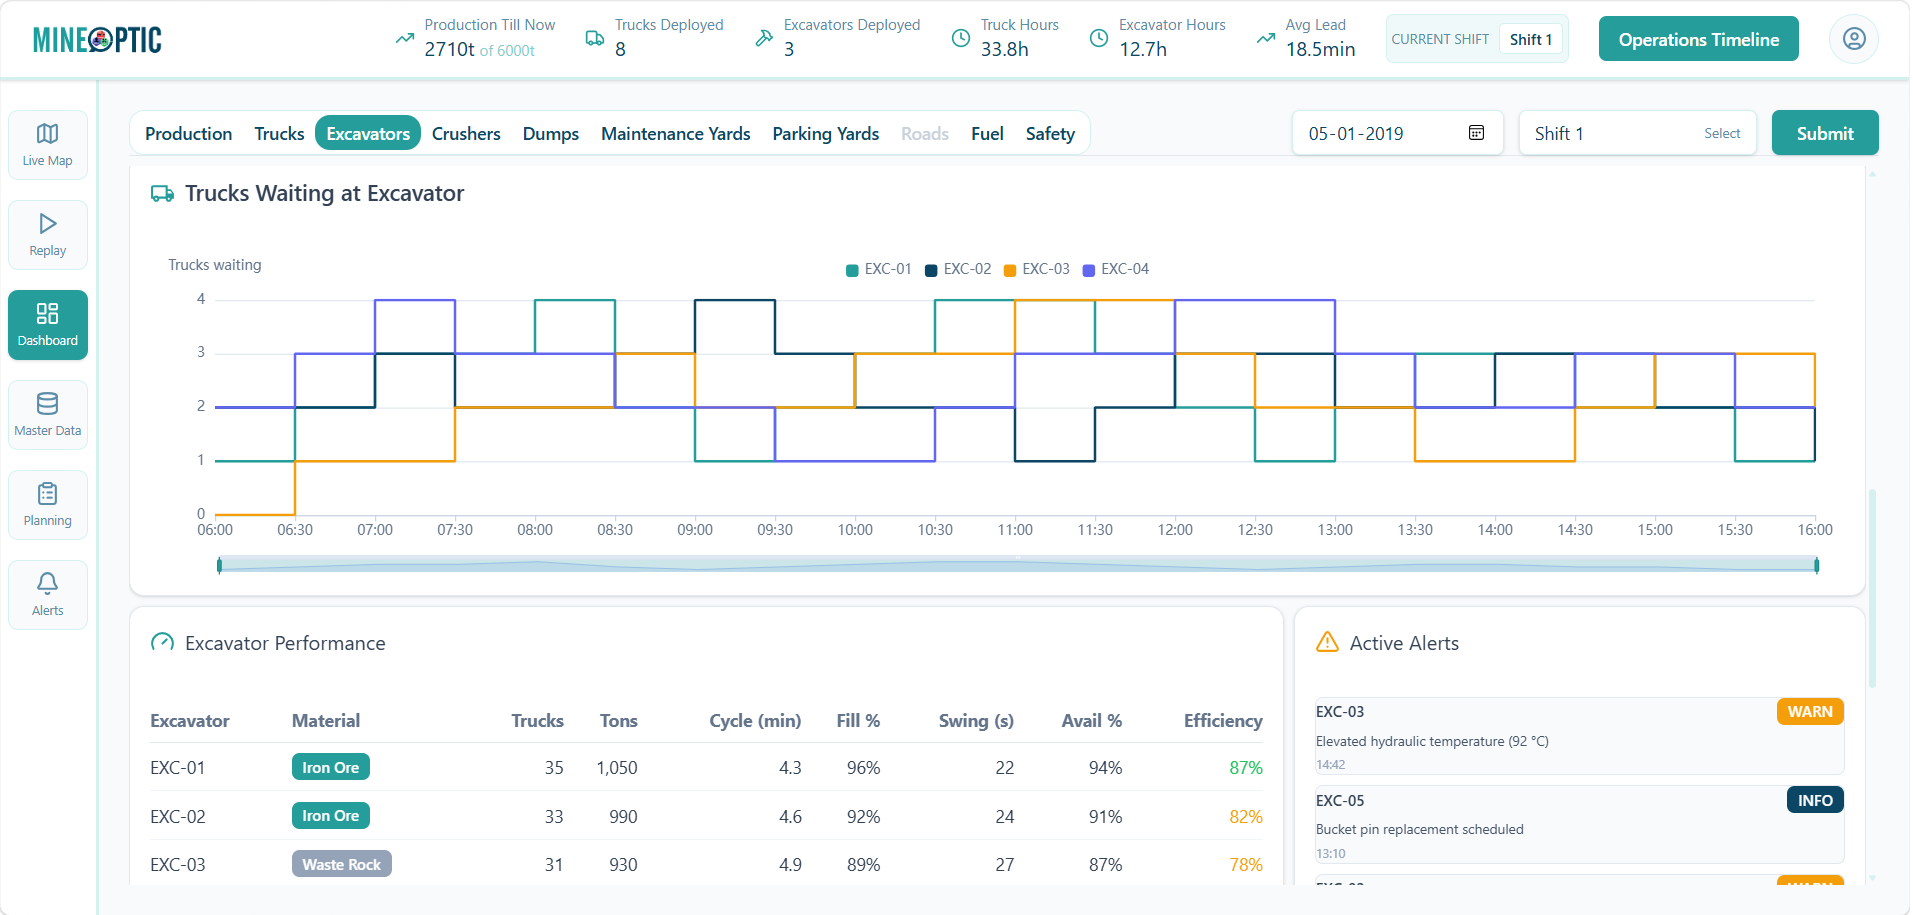Open the user profile avatar
Viewport: 1913px width, 915px height.
click(1853, 39)
